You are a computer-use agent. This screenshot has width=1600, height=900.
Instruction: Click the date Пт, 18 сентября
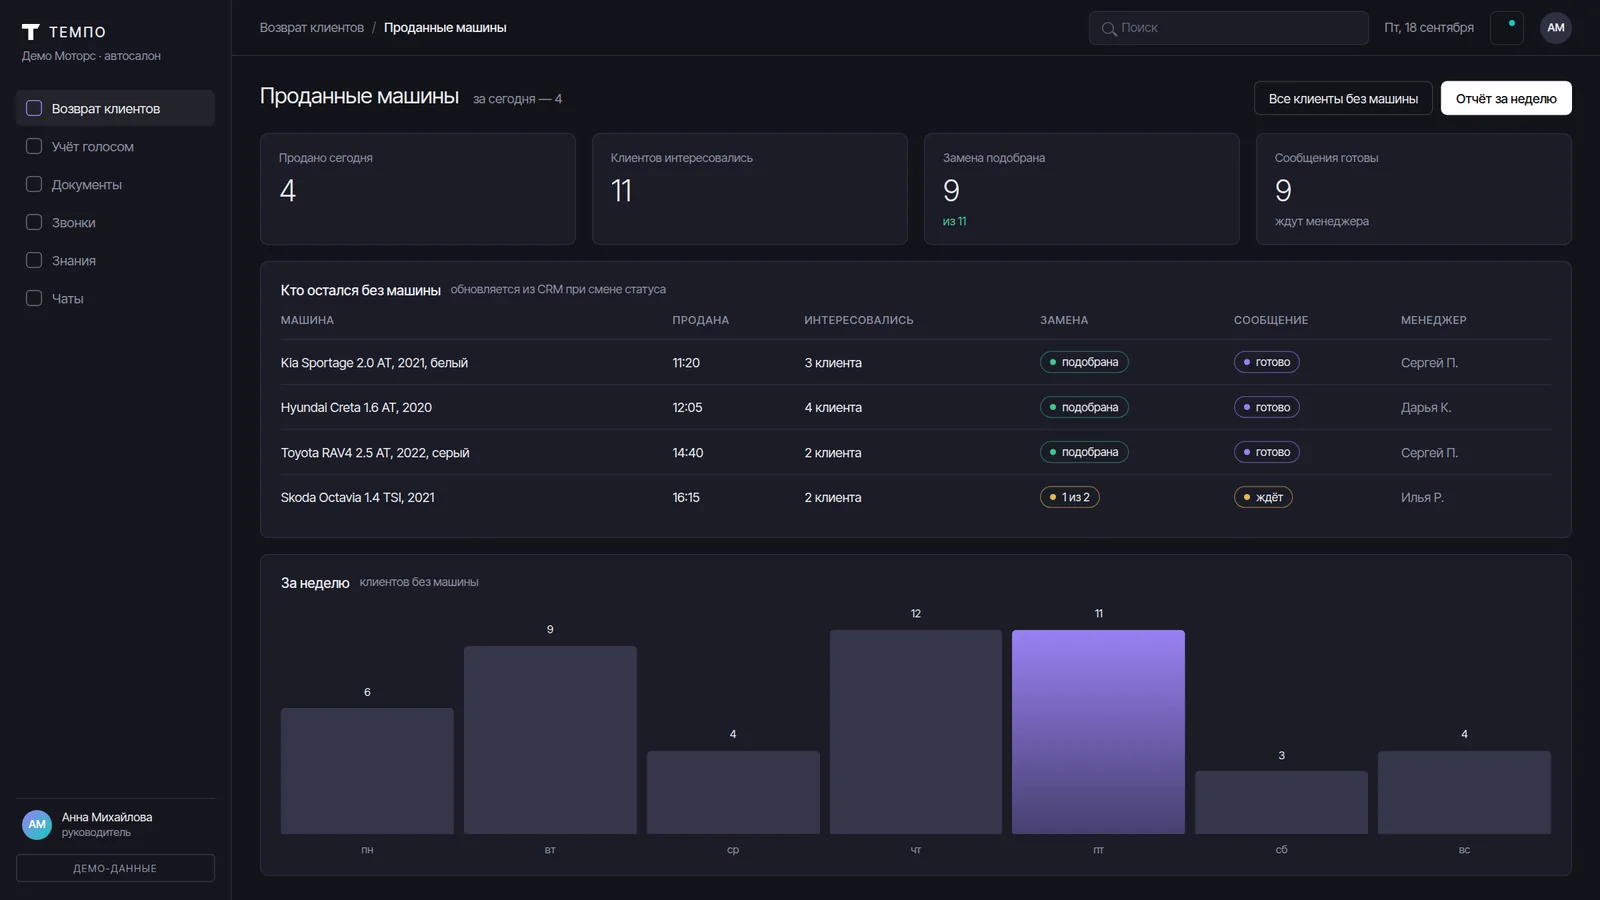(1429, 28)
